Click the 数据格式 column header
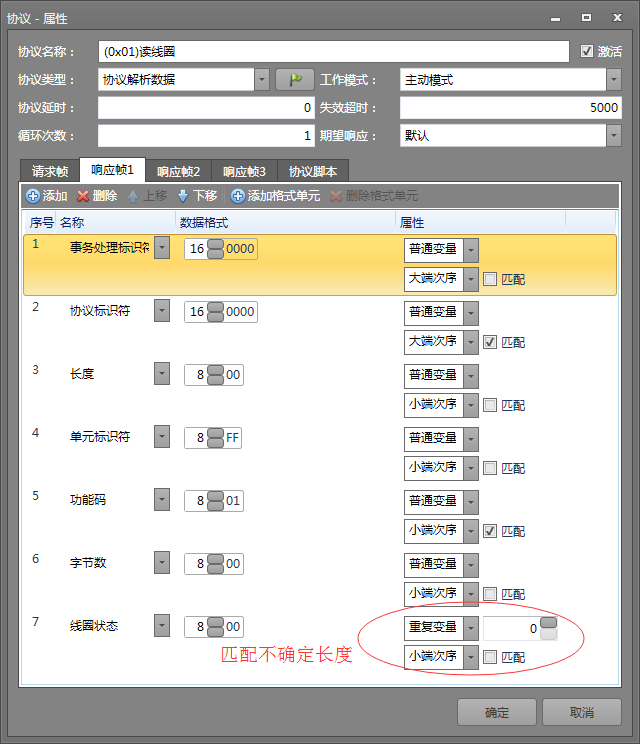Viewport: 640px width, 744px height. coord(285,223)
